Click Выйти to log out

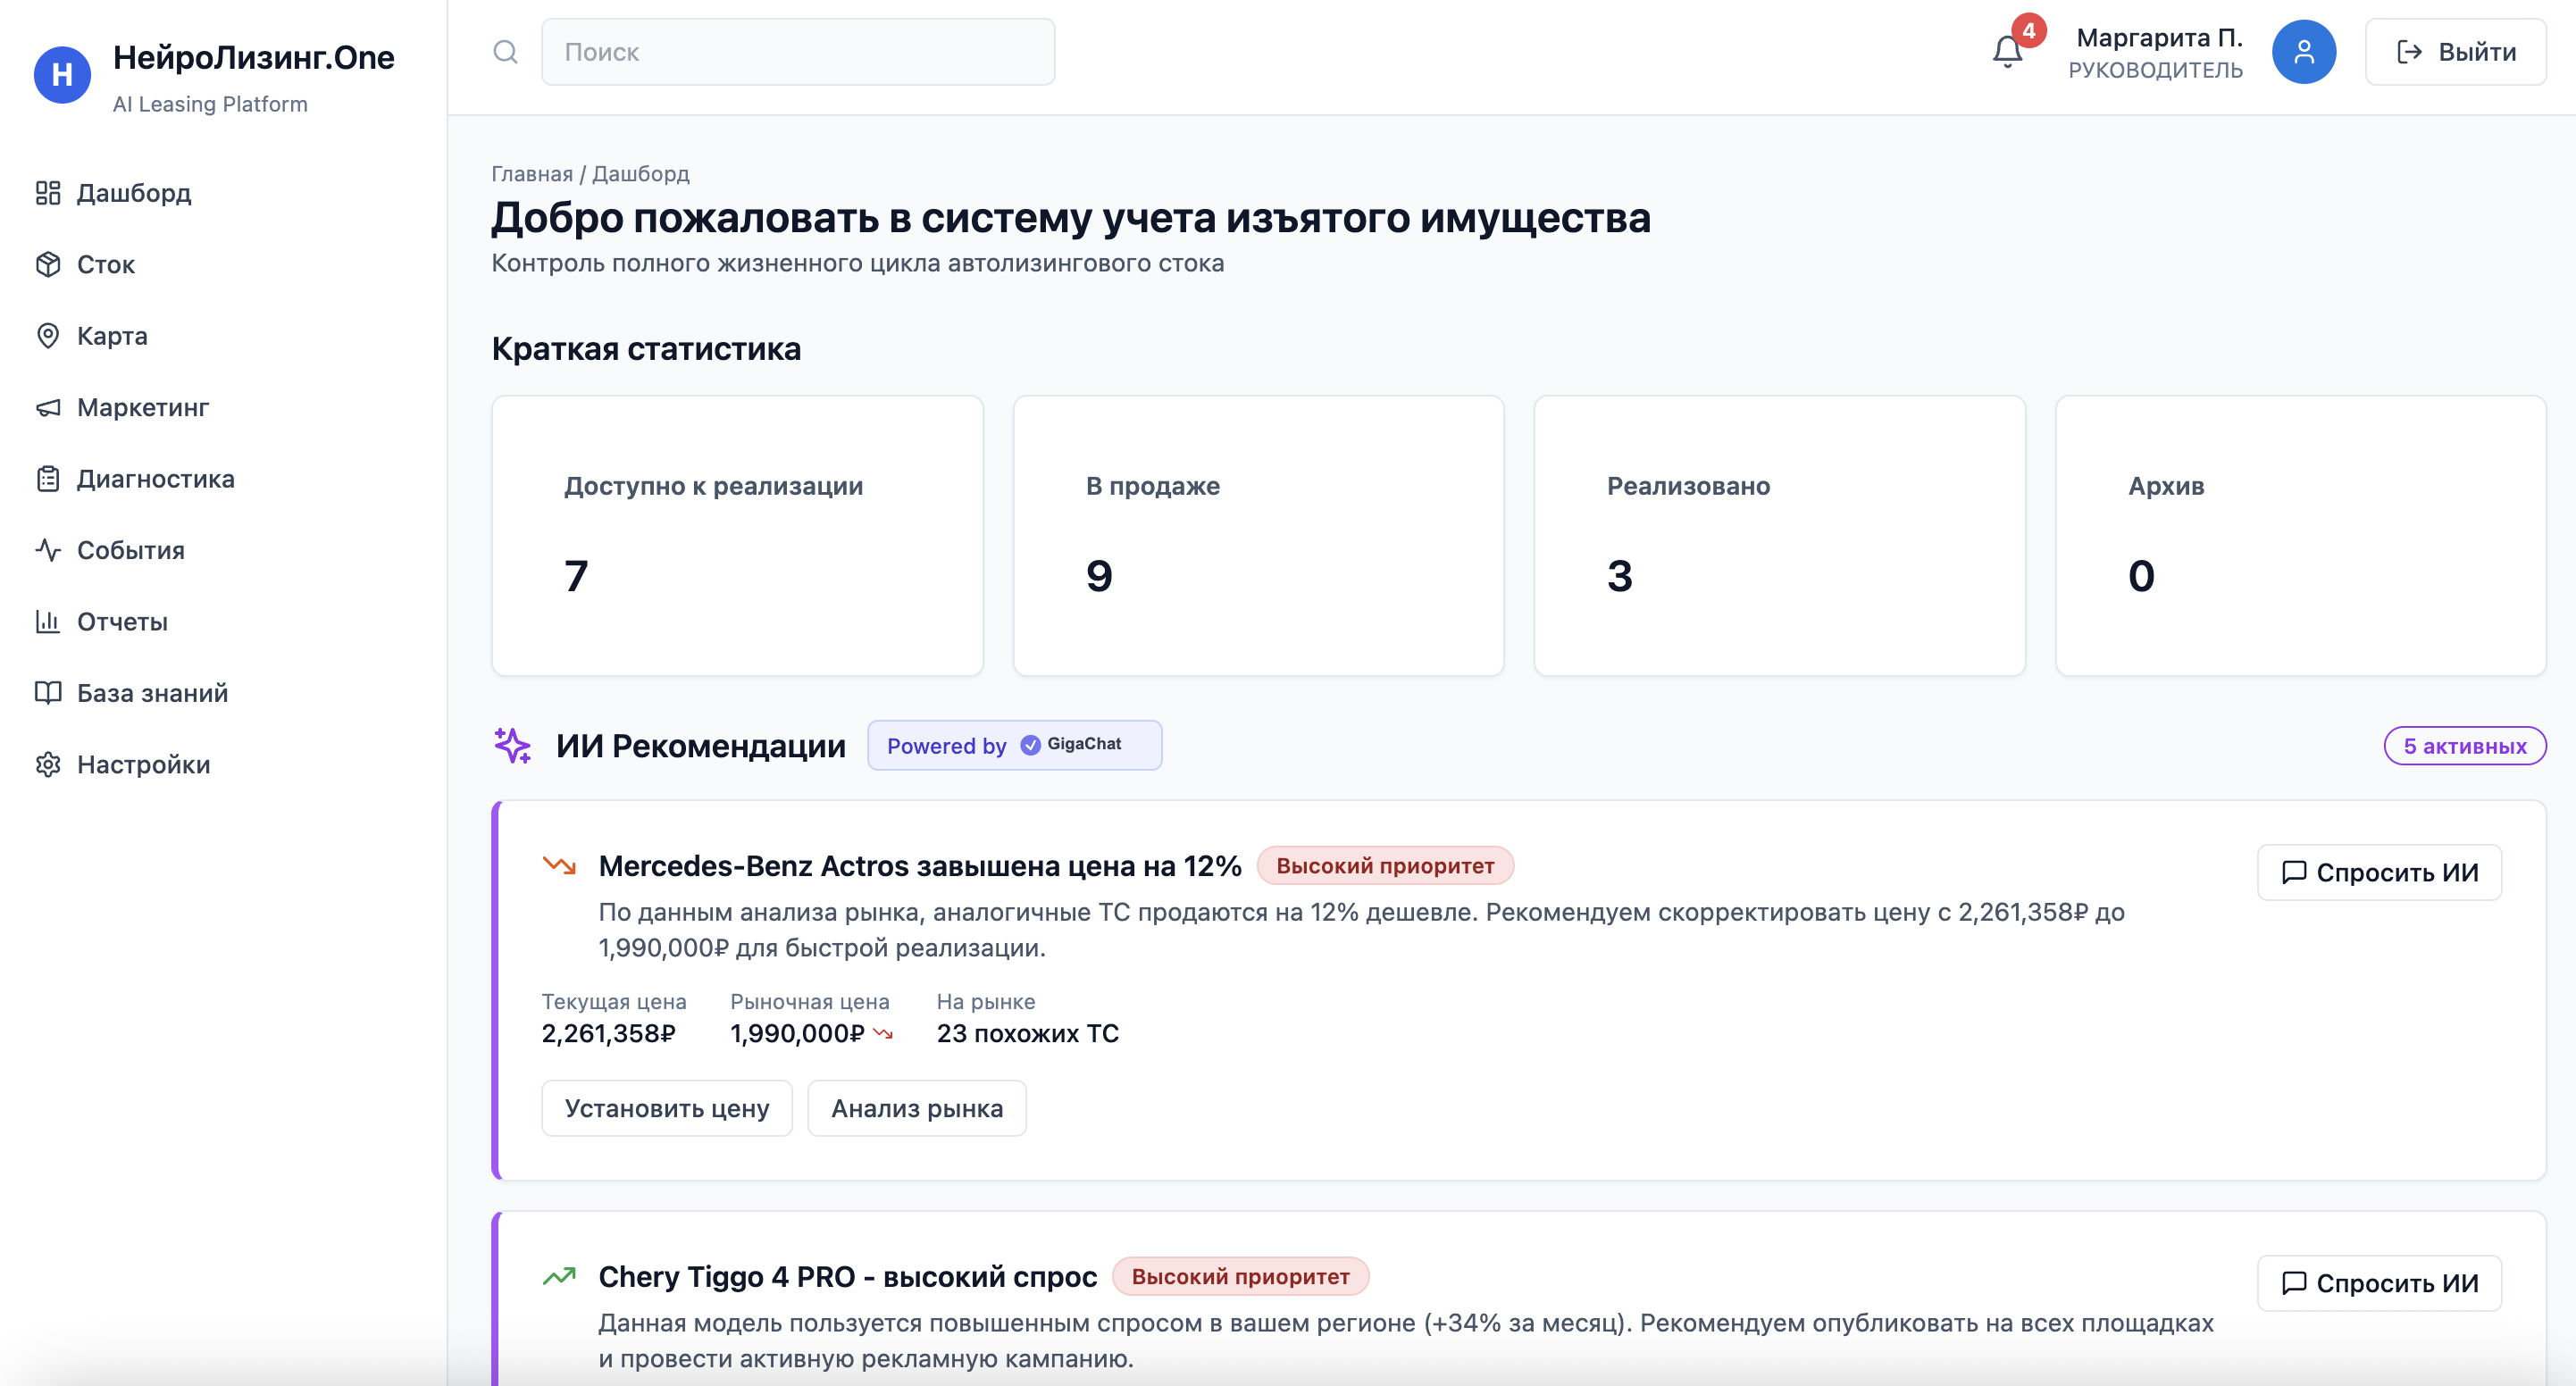pyautogui.click(x=2456, y=51)
